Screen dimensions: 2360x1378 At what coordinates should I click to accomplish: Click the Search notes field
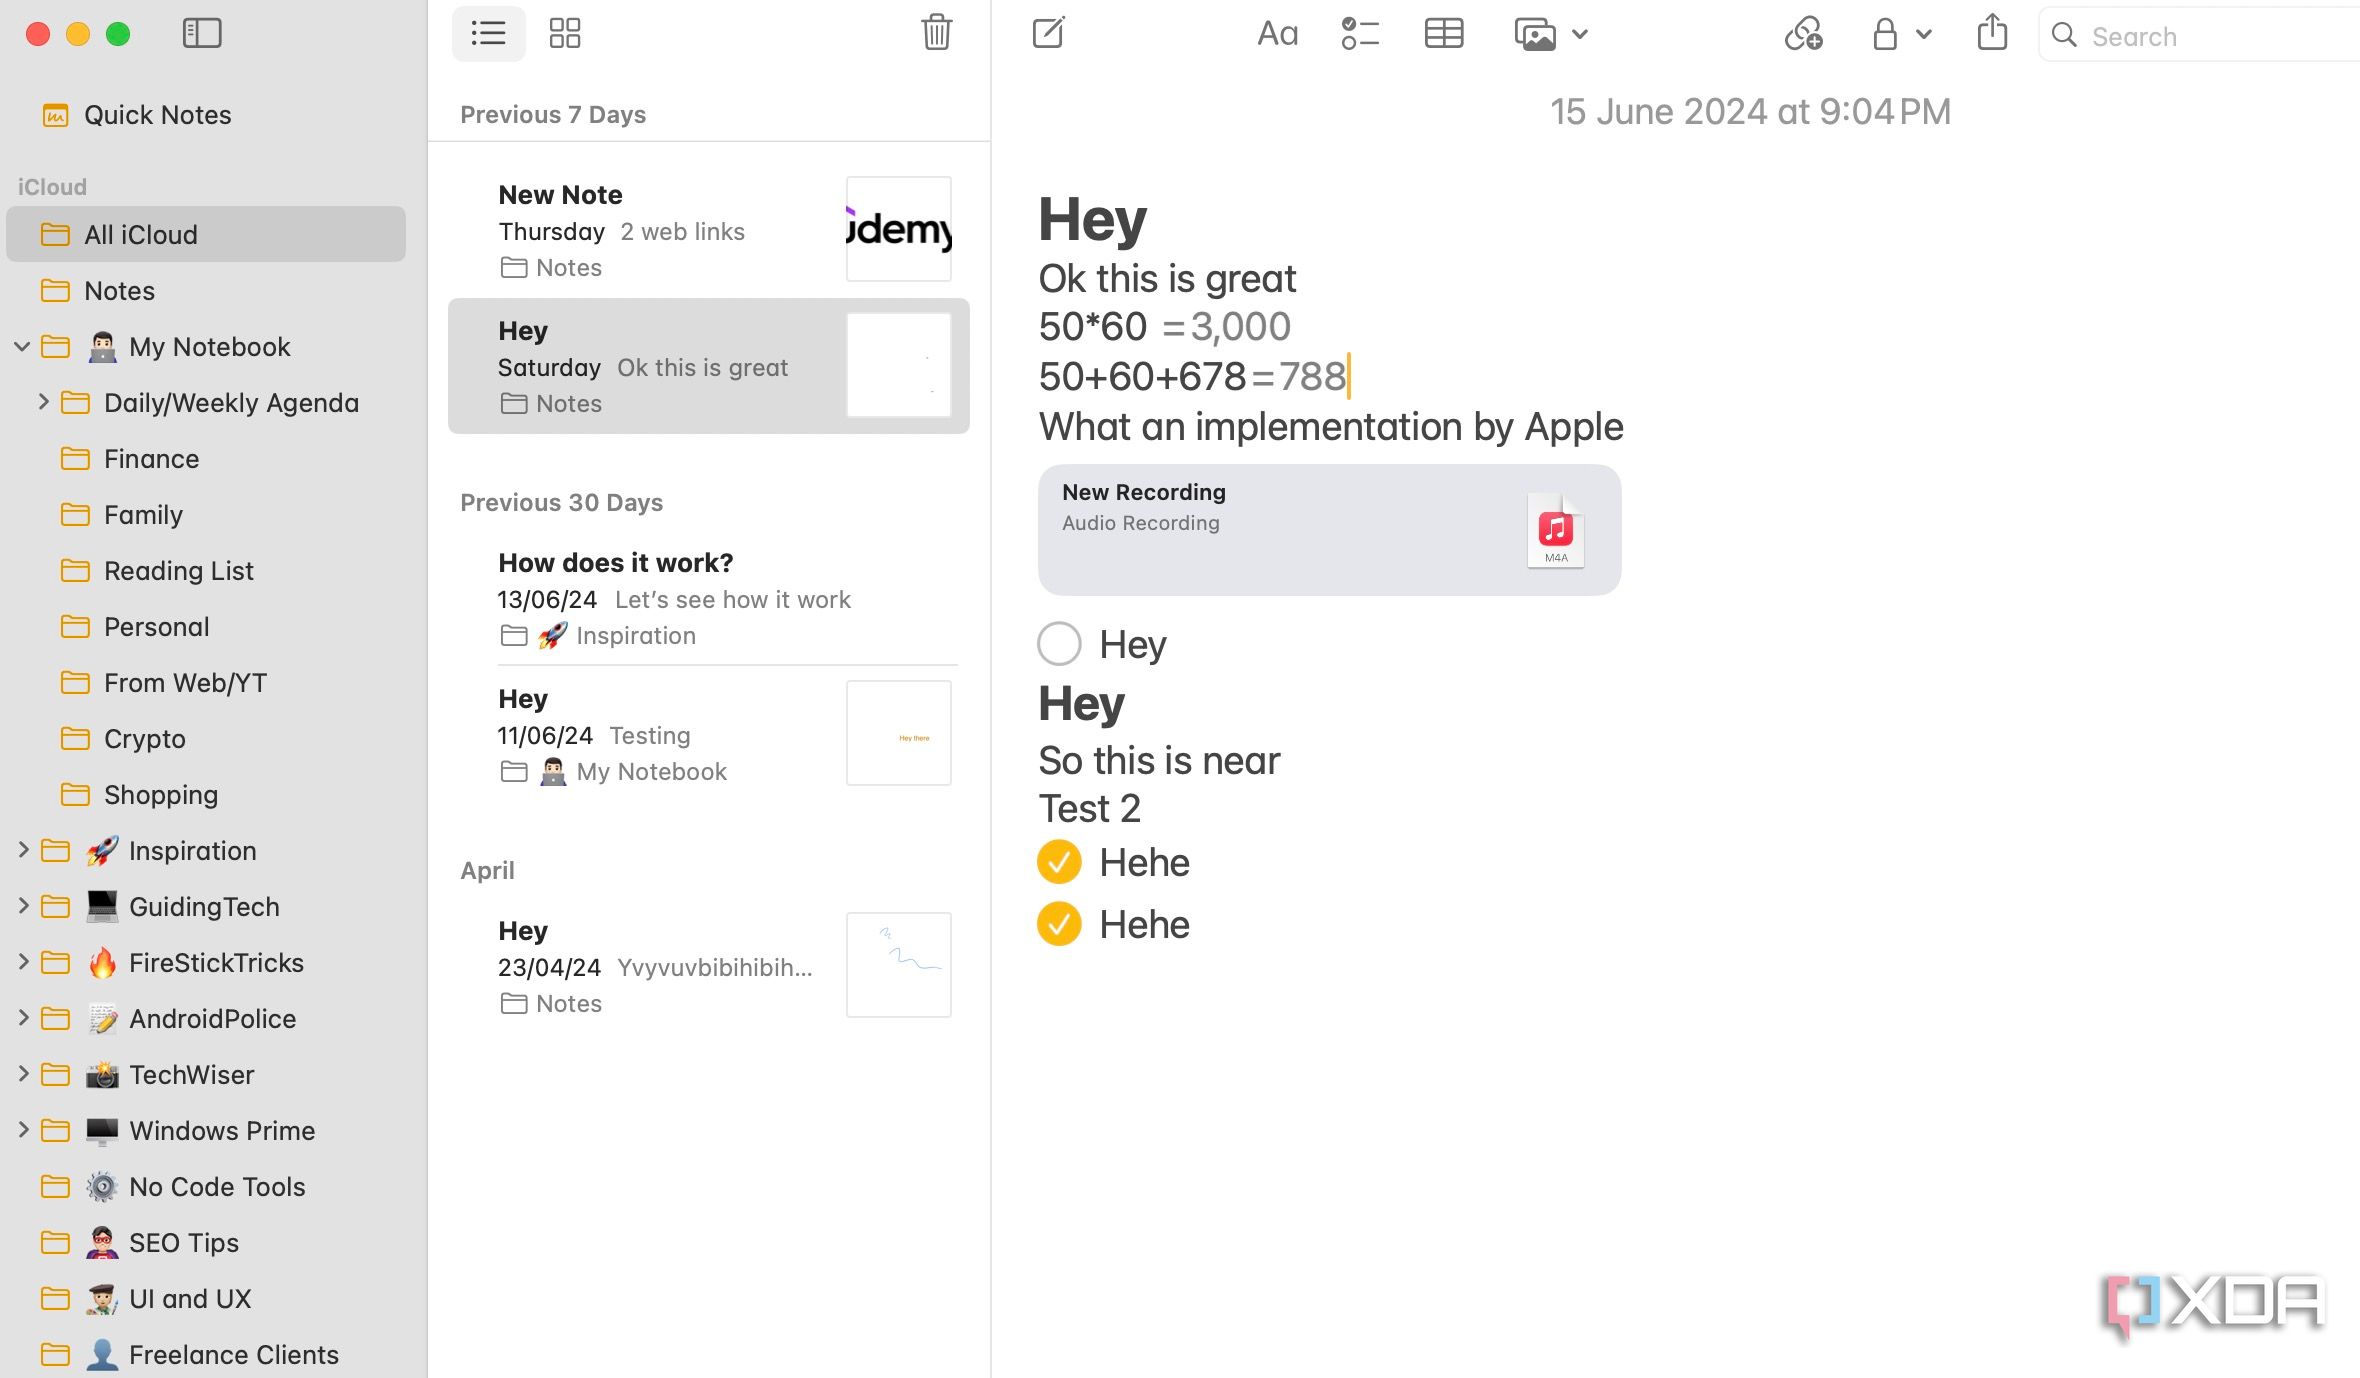tap(2200, 35)
